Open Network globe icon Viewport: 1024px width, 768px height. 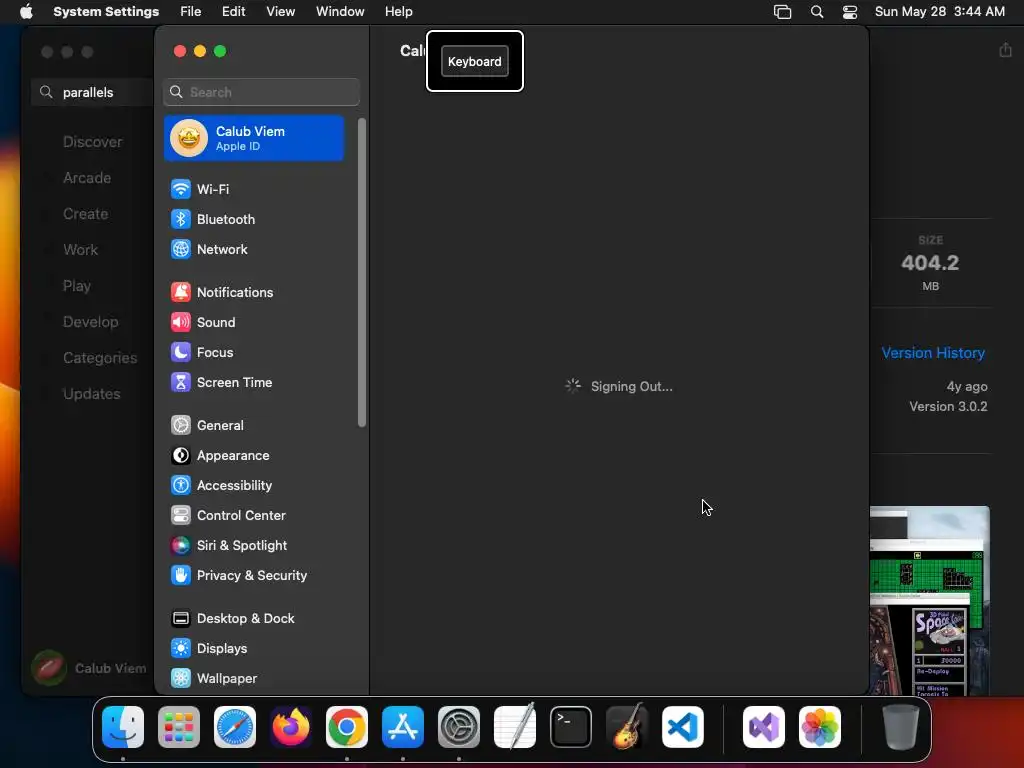tap(181, 249)
